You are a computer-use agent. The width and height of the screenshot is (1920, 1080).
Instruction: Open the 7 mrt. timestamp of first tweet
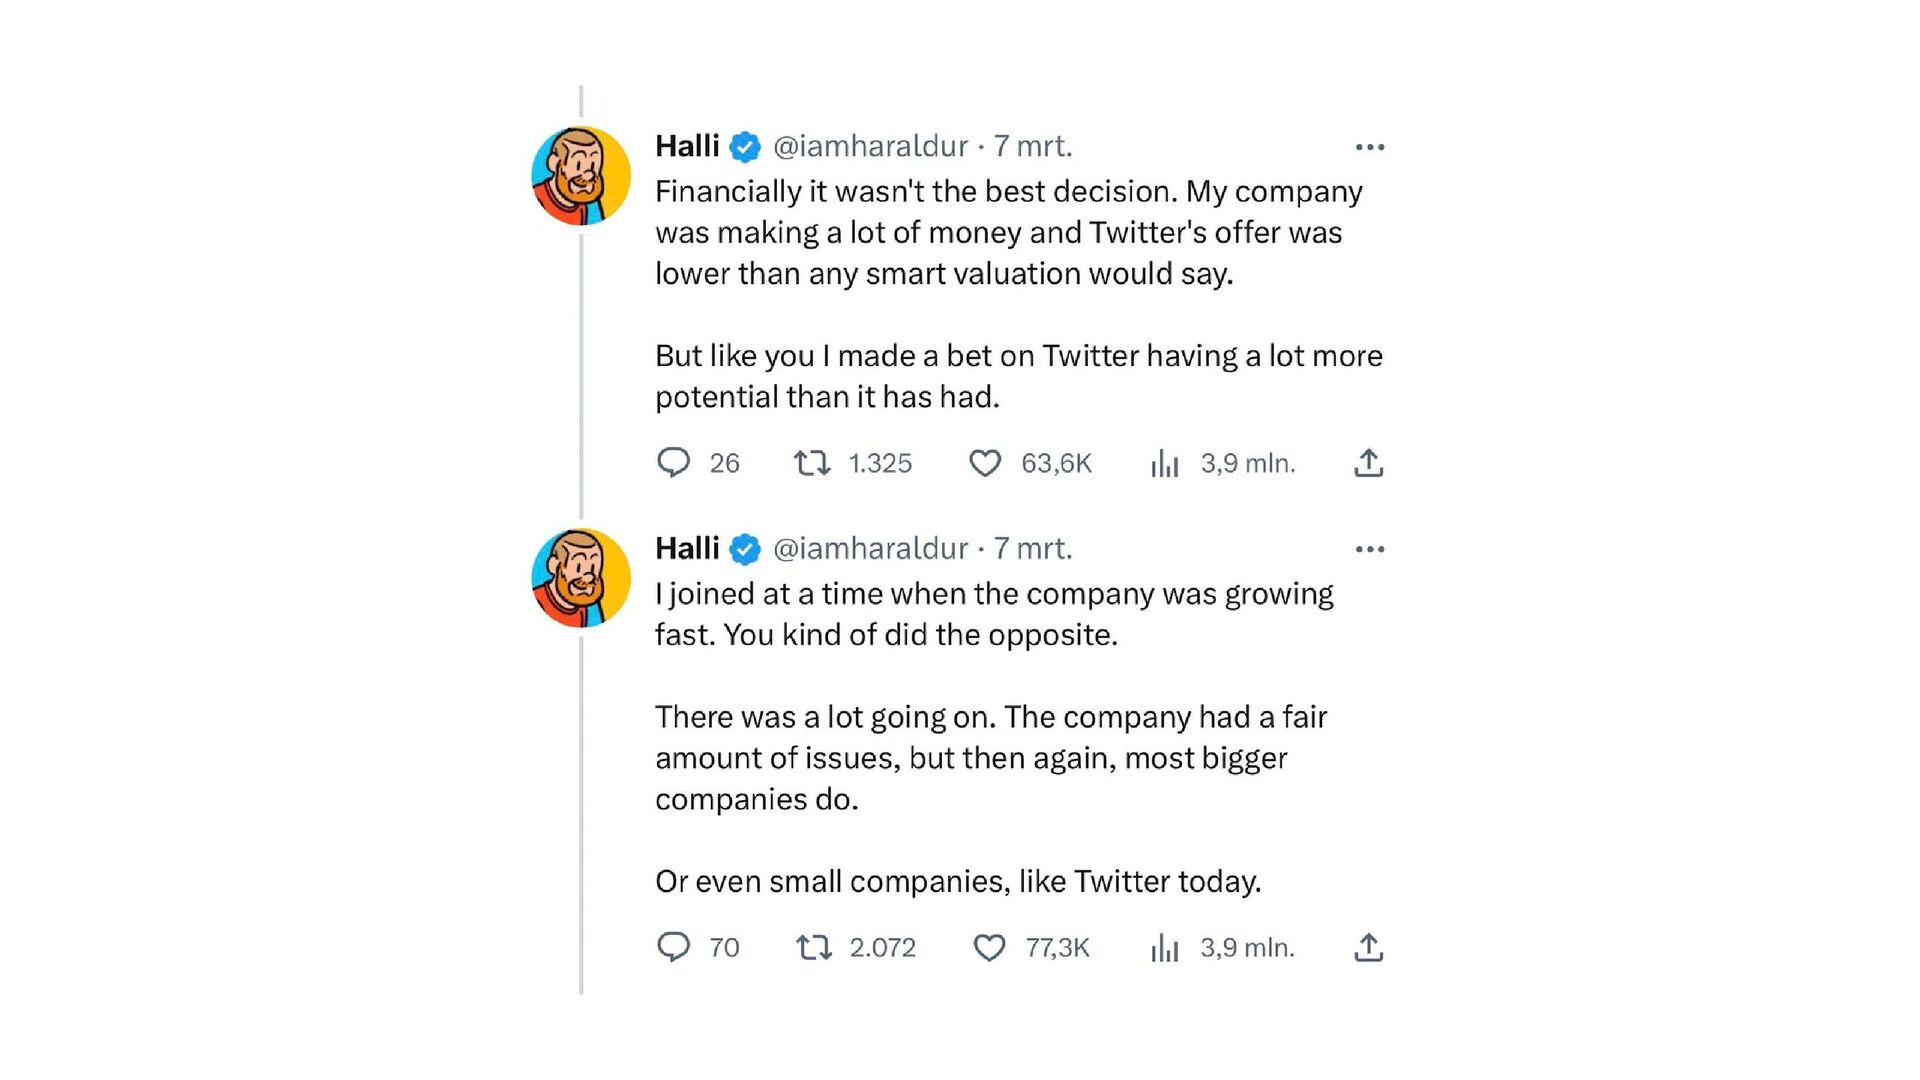(x=1032, y=146)
